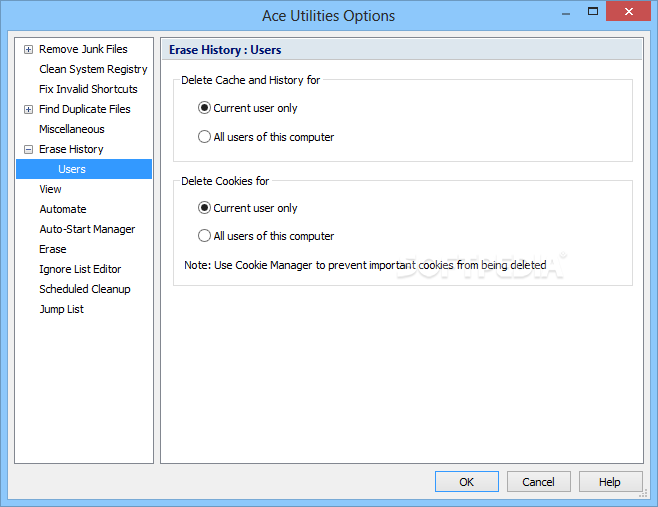The height and width of the screenshot is (507, 658).
Task: Open Scheduled Cleanup settings
Action: coord(84,289)
